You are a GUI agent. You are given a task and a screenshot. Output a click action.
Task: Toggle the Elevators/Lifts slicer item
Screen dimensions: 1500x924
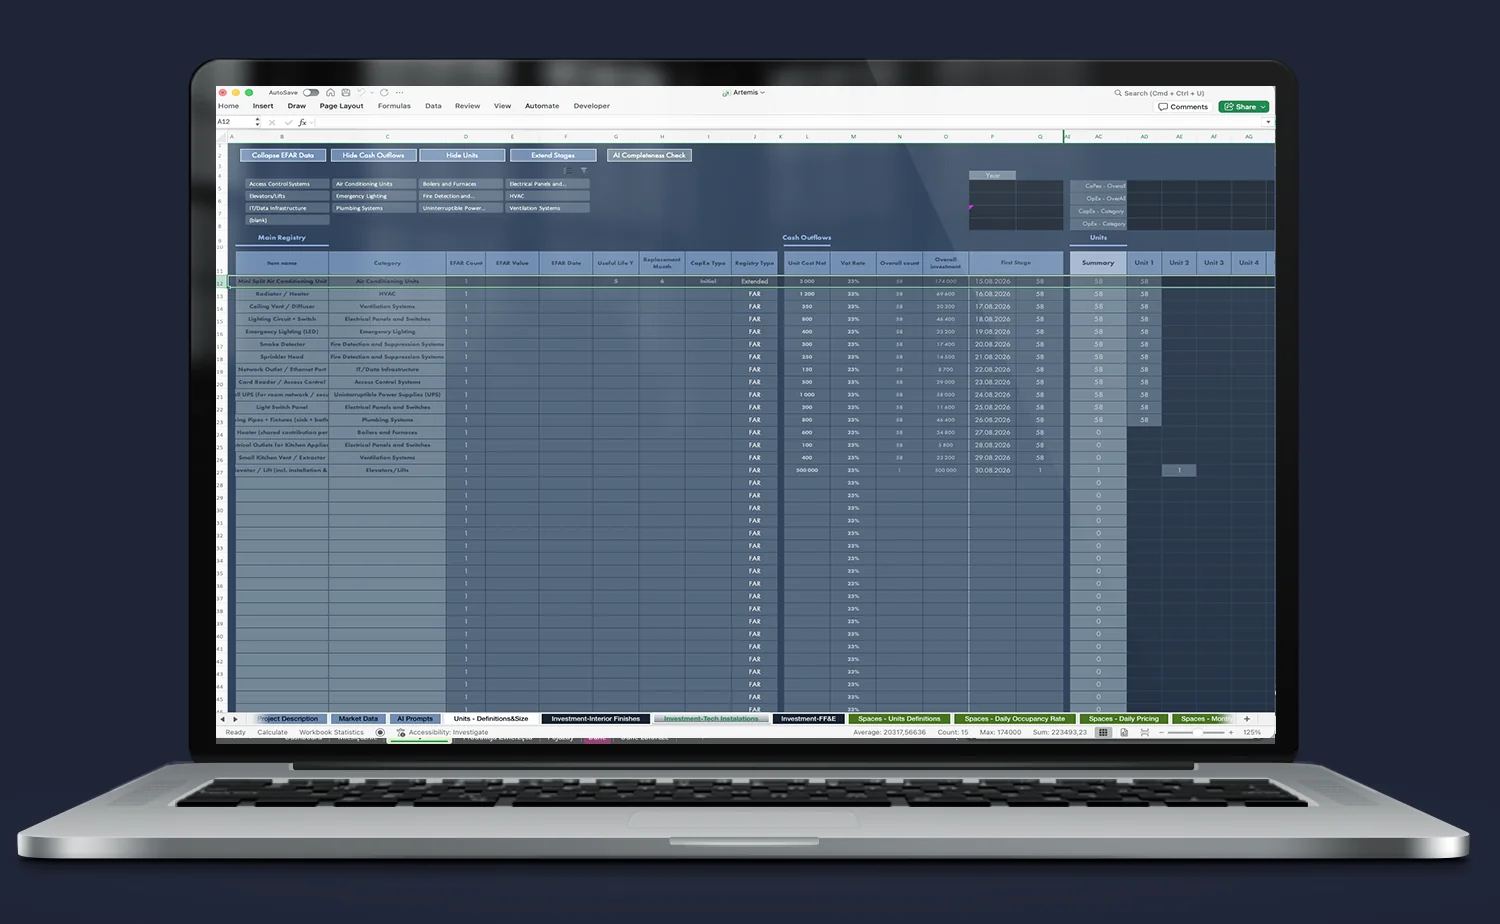(287, 196)
